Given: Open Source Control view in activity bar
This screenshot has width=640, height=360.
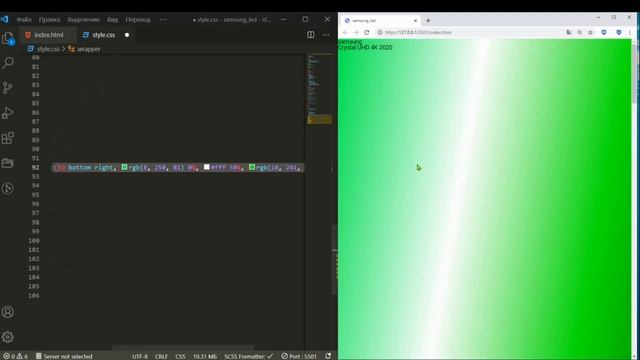Looking at the screenshot, I should click(8, 88).
